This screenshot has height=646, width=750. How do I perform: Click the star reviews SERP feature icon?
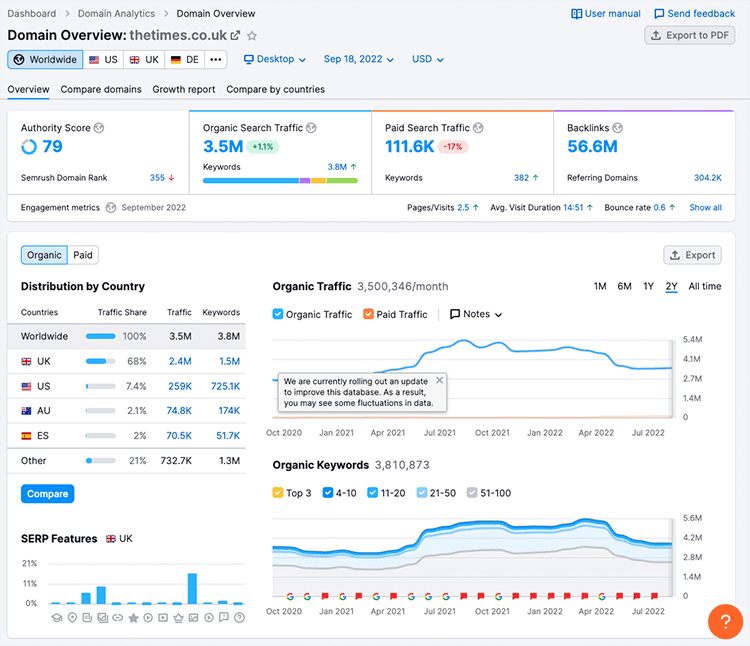click(133, 618)
